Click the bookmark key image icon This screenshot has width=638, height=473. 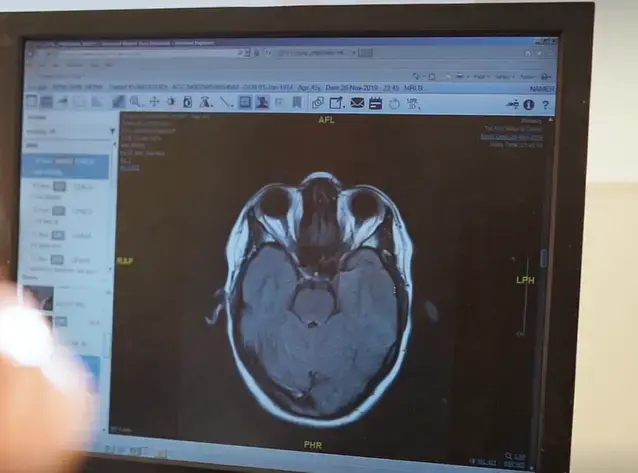pos(297,102)
